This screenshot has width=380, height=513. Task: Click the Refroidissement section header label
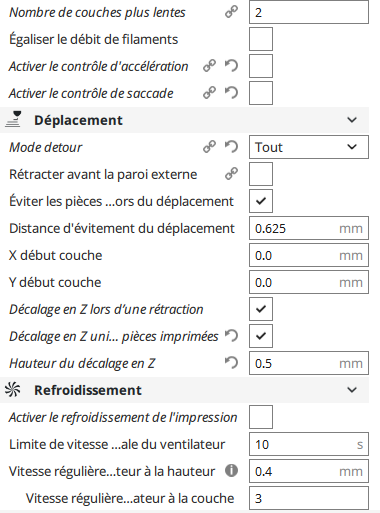[x=88, y=390]
